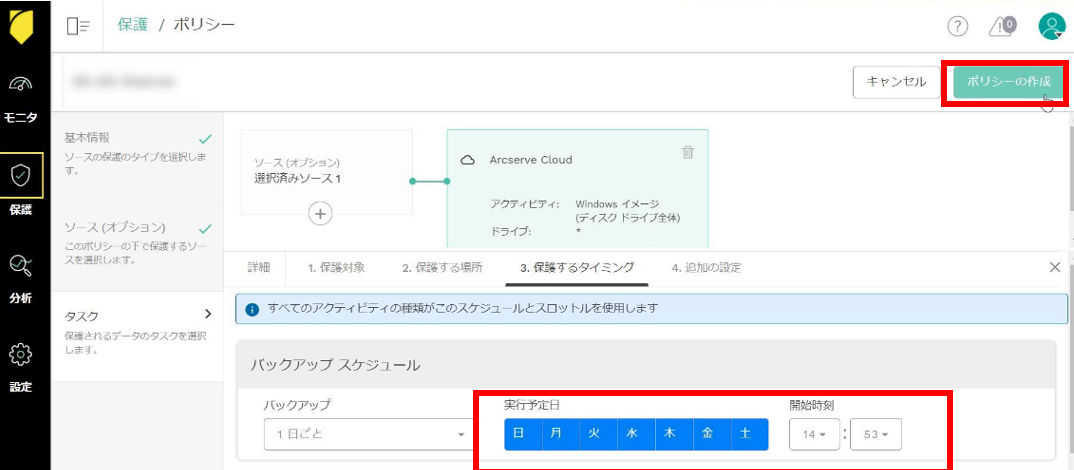Toggle Wednesday (水) in the schedule days
The width and height of the screenshot is (1074, 470).
click(x=632, y=434)
